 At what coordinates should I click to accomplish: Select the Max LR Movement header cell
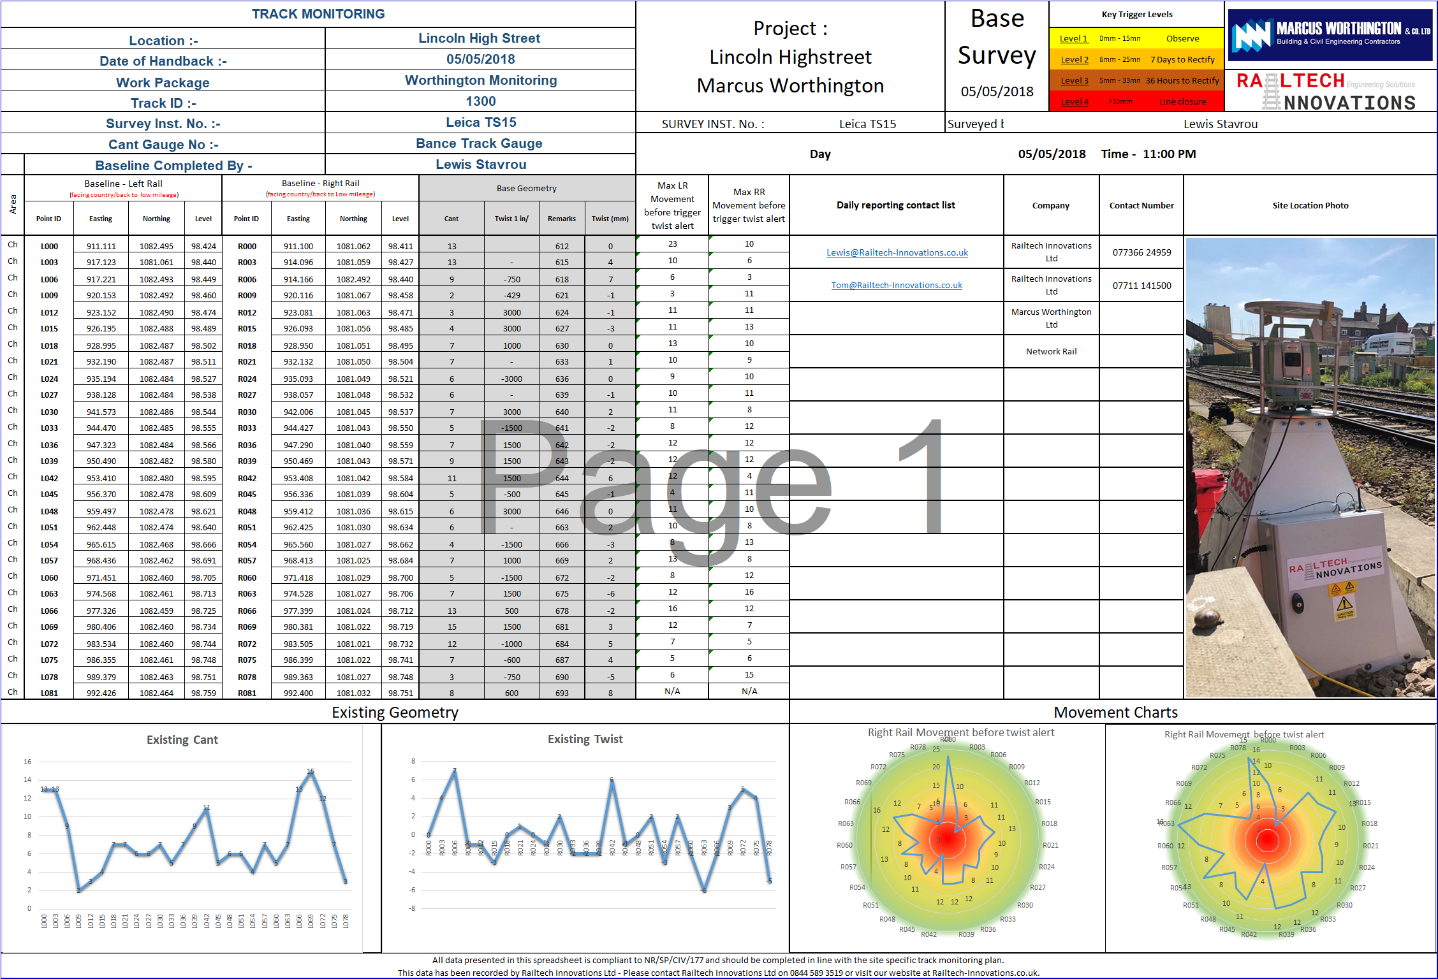tap(672, 205)
